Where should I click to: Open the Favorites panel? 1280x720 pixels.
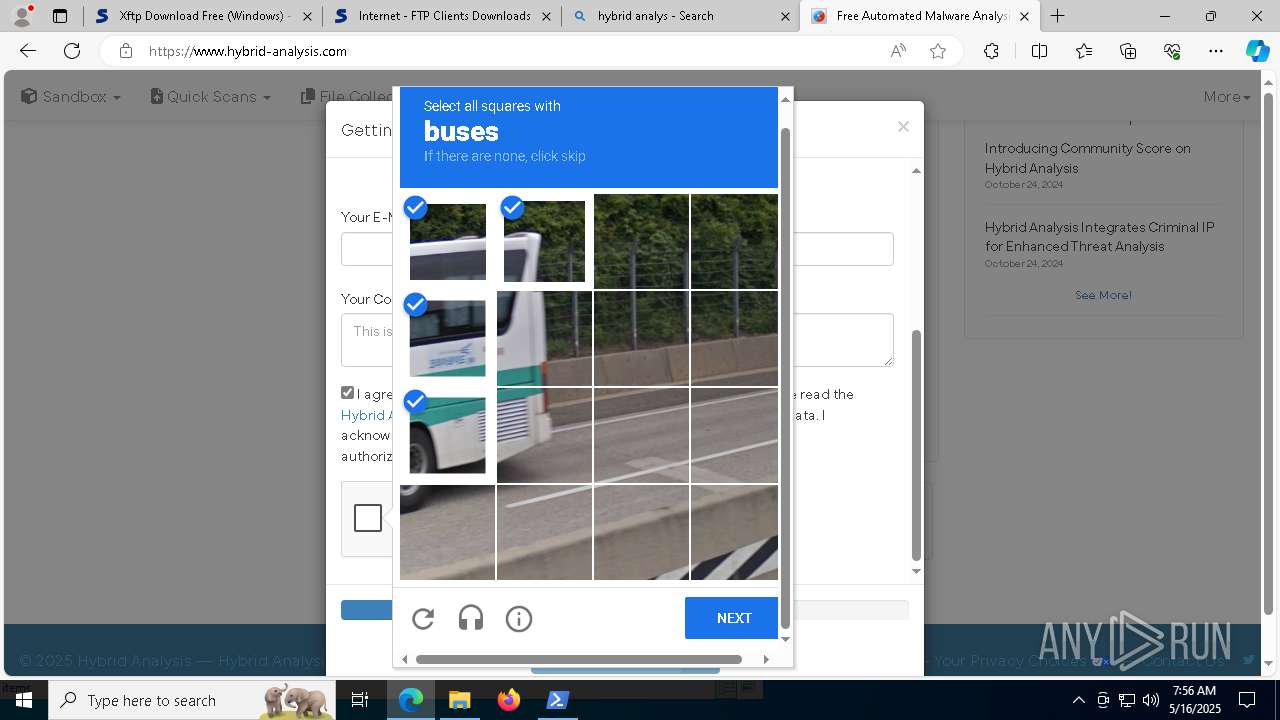coord(1084,51)
